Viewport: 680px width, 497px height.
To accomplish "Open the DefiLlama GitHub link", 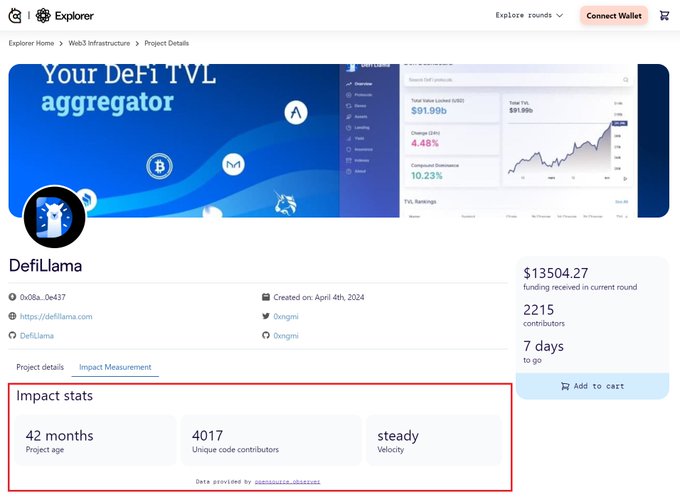I will pos(37,336).
